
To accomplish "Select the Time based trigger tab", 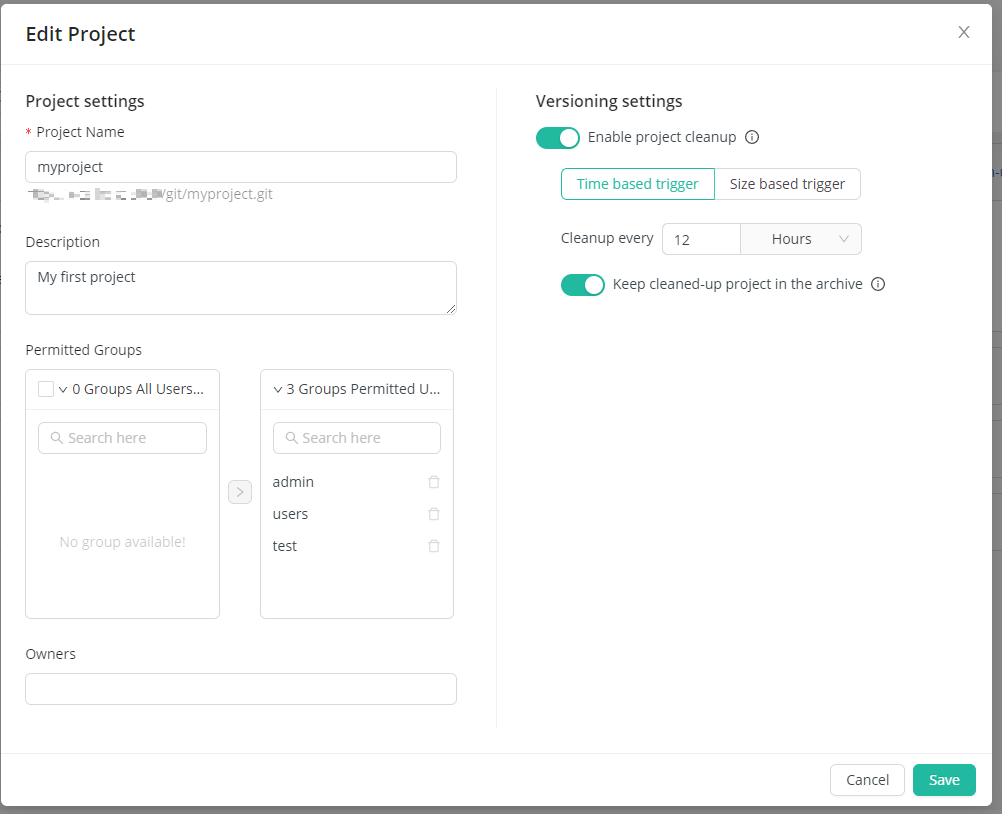I will click(637, 184).
